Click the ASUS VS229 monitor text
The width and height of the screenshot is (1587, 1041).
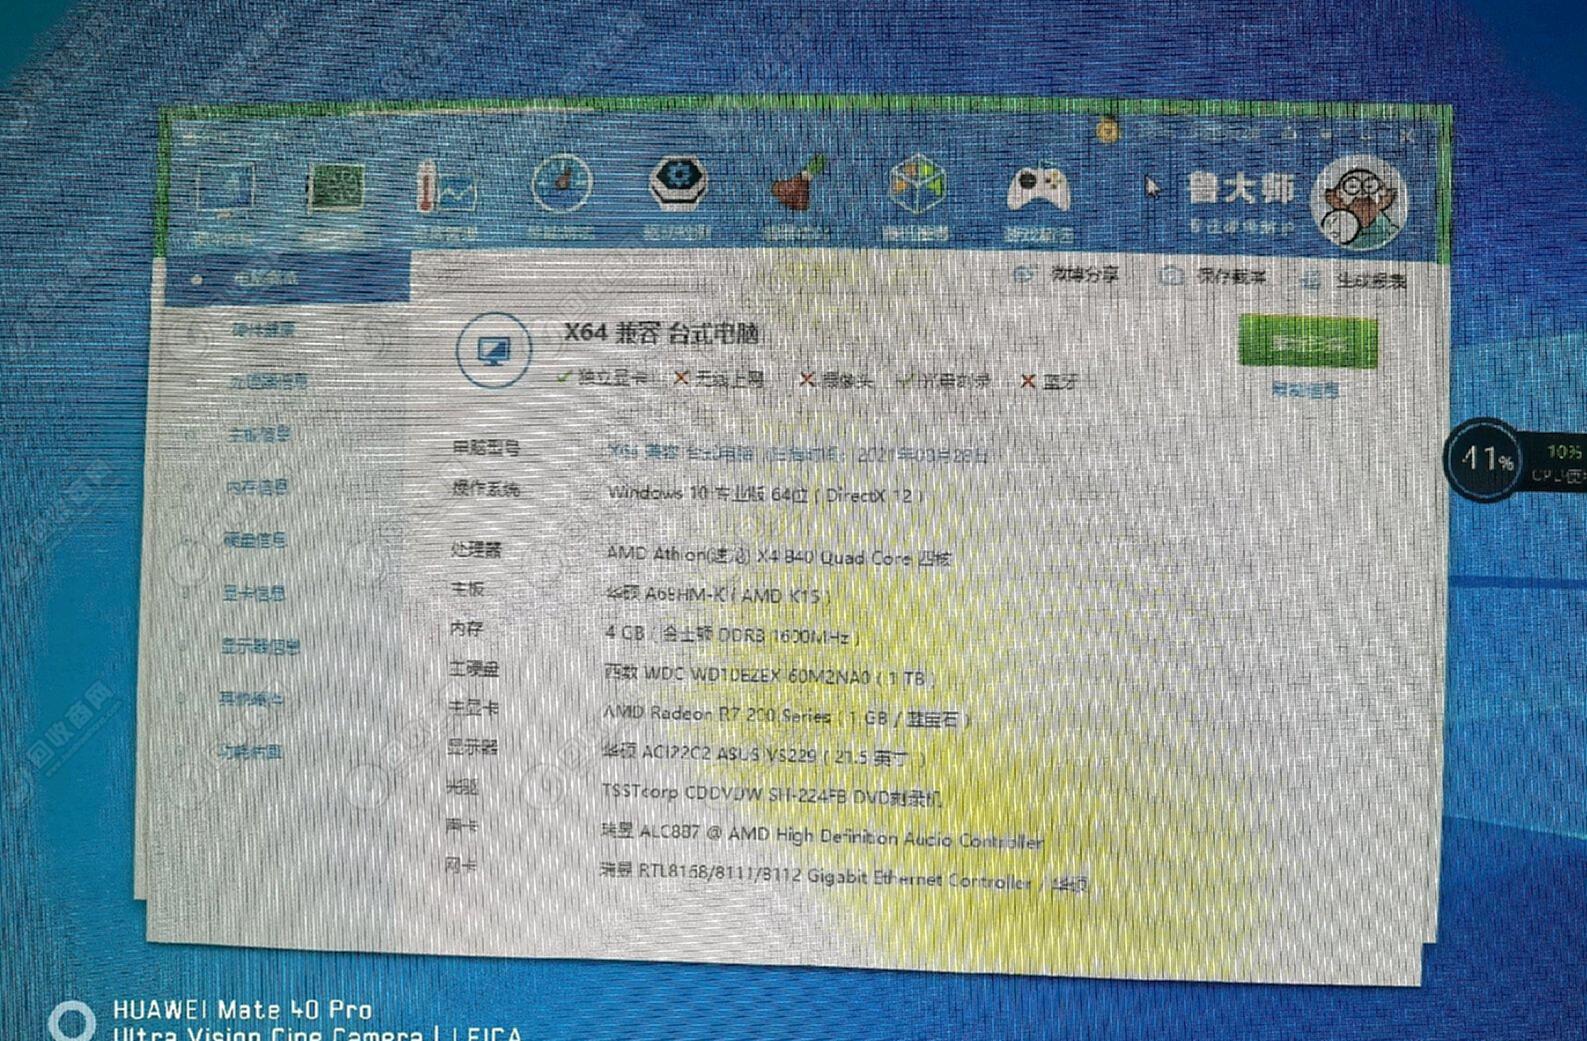click(x=763, y=756)
